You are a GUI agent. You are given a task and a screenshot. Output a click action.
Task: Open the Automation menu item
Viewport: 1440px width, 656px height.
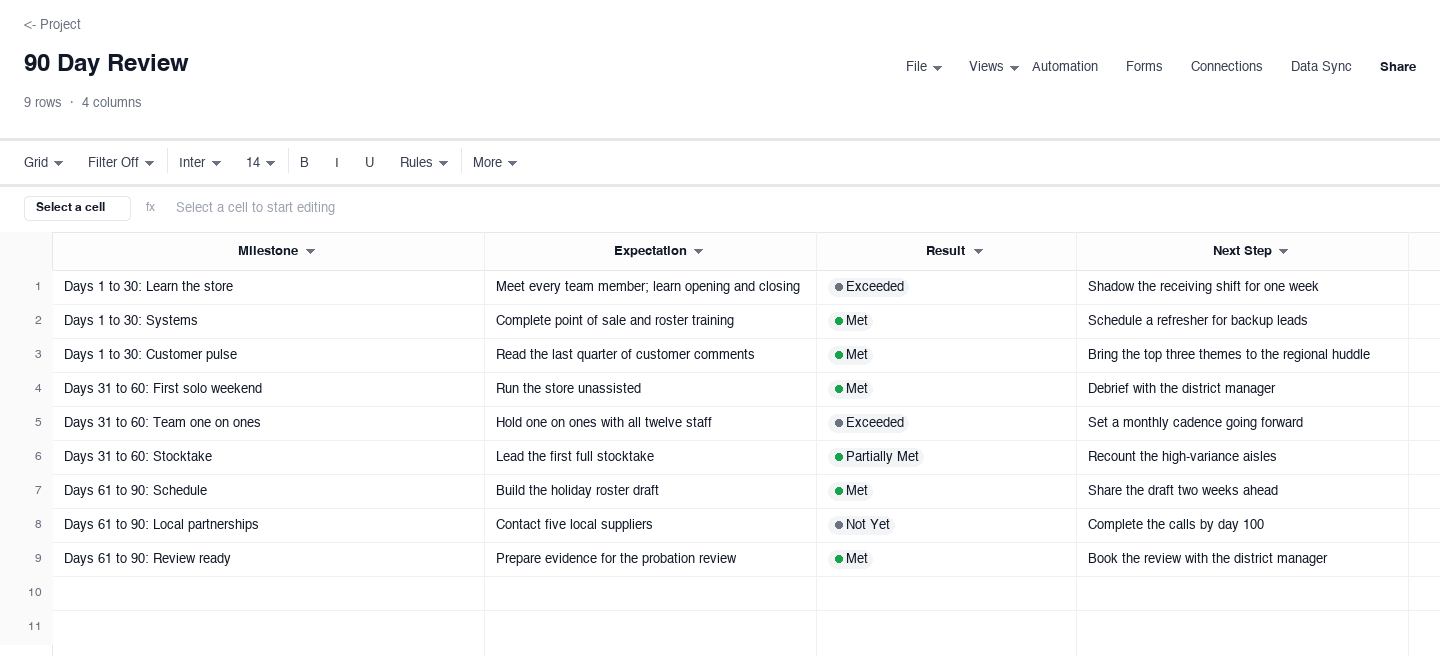click(x=1065, y=67)
